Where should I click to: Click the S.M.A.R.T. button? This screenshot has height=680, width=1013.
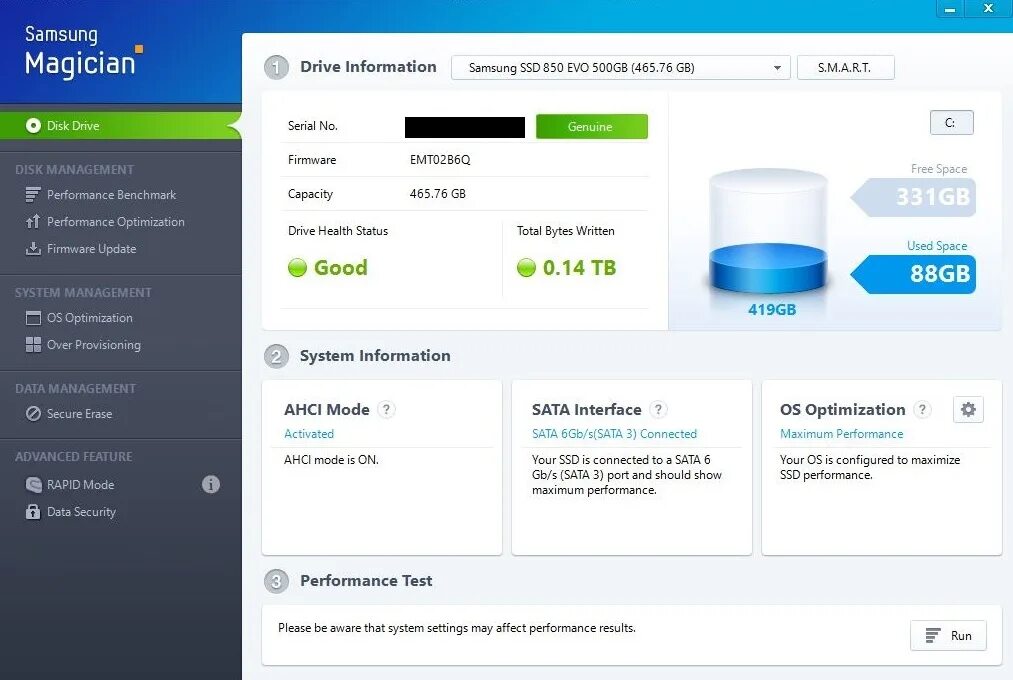tap(845, 67)
